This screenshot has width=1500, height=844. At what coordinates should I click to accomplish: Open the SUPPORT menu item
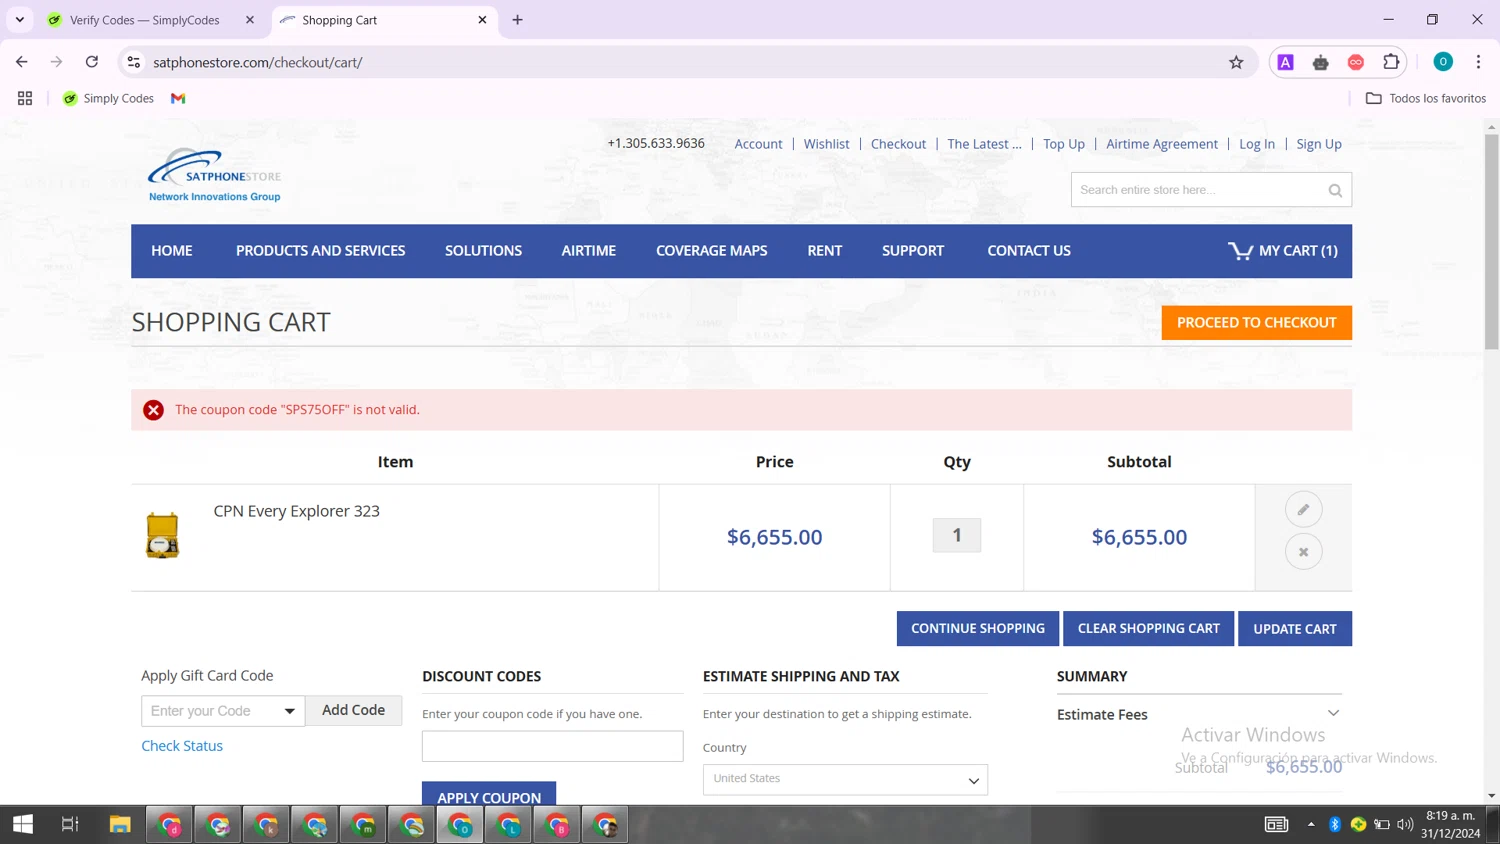click(913, 251)
